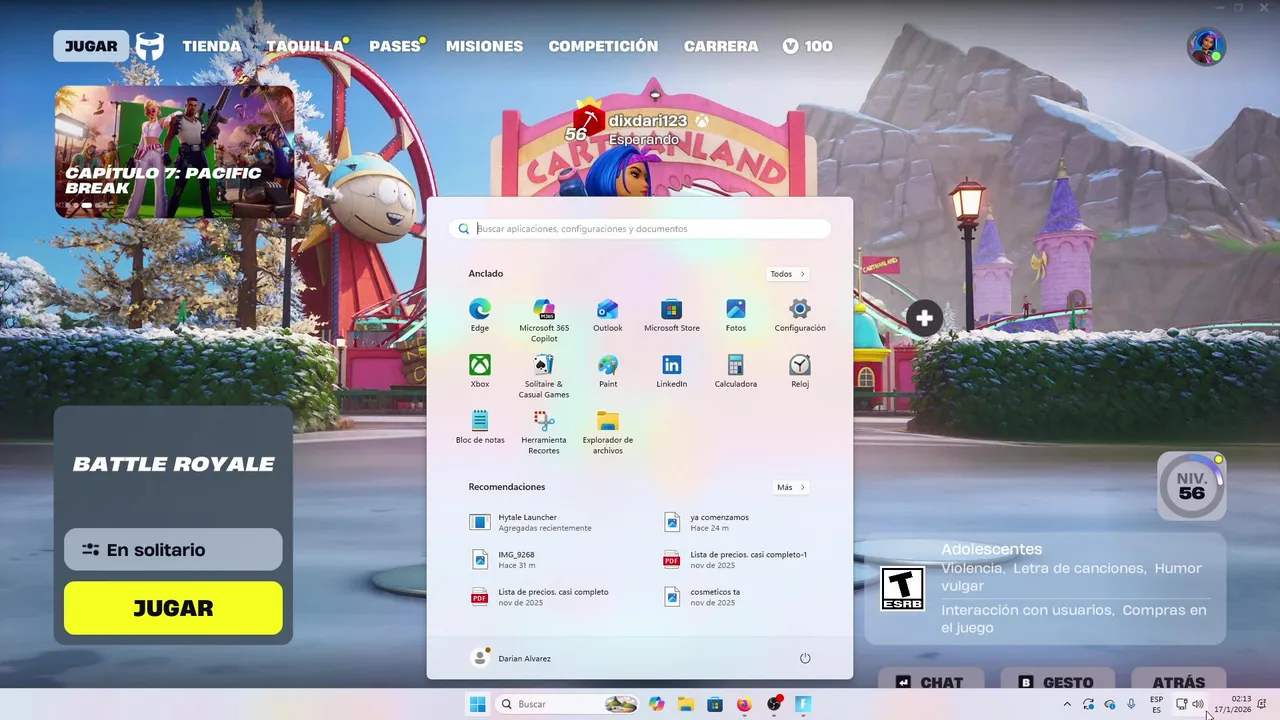This screenshot has height=720, width=1280.
Task: Open the PASES tab
Action: pos(395,46)
